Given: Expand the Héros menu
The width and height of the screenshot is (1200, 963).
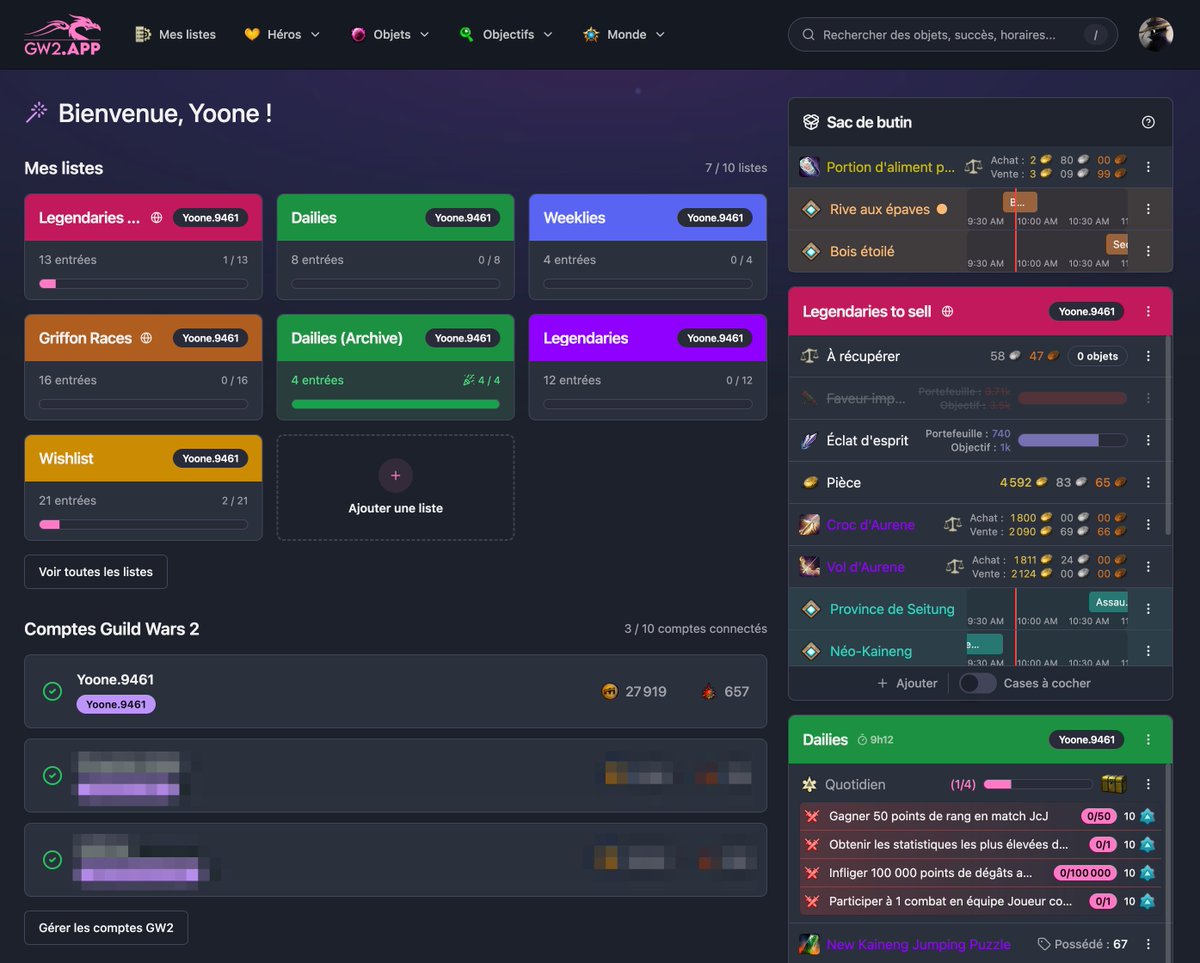Looking at the screenshot, I should pyautogui.click(x=282, y=34).
